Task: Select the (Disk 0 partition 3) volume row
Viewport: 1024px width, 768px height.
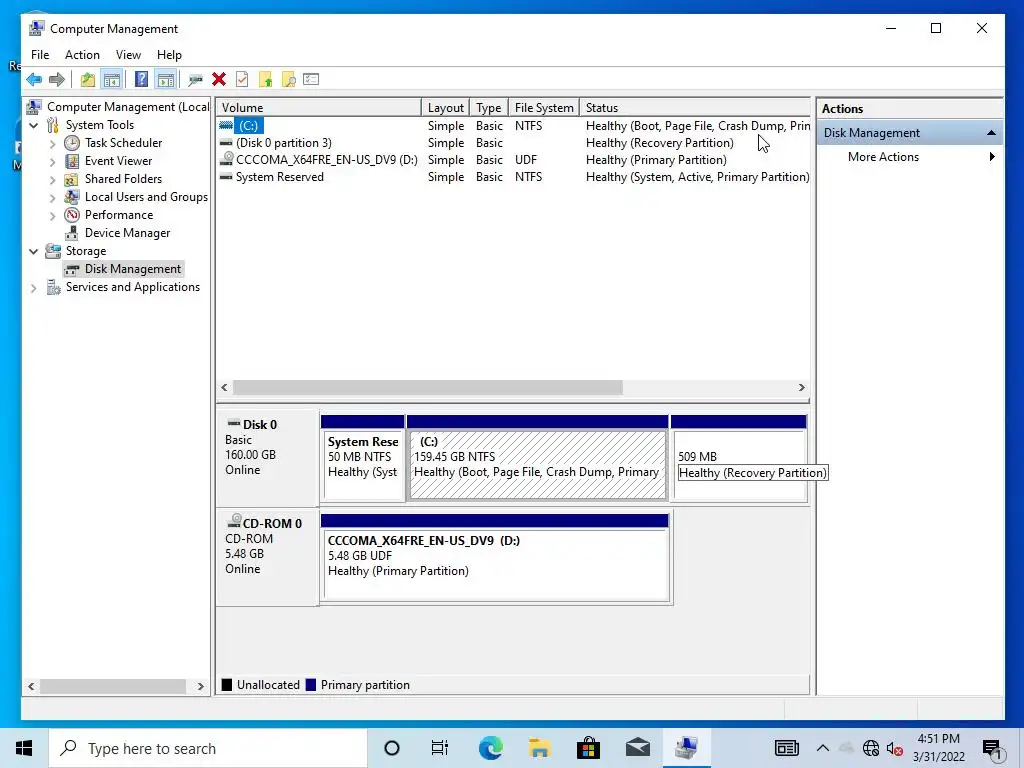Action: [x=513, y=142]
